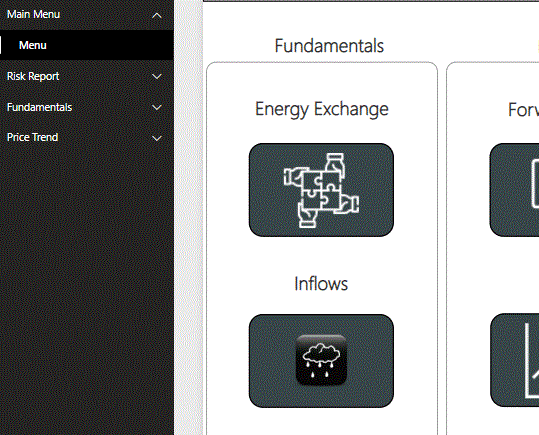The height and width of the screenshot is (435, 539).
Task: Click the Price Trend label in sidebar
Action: click(32, 137)
